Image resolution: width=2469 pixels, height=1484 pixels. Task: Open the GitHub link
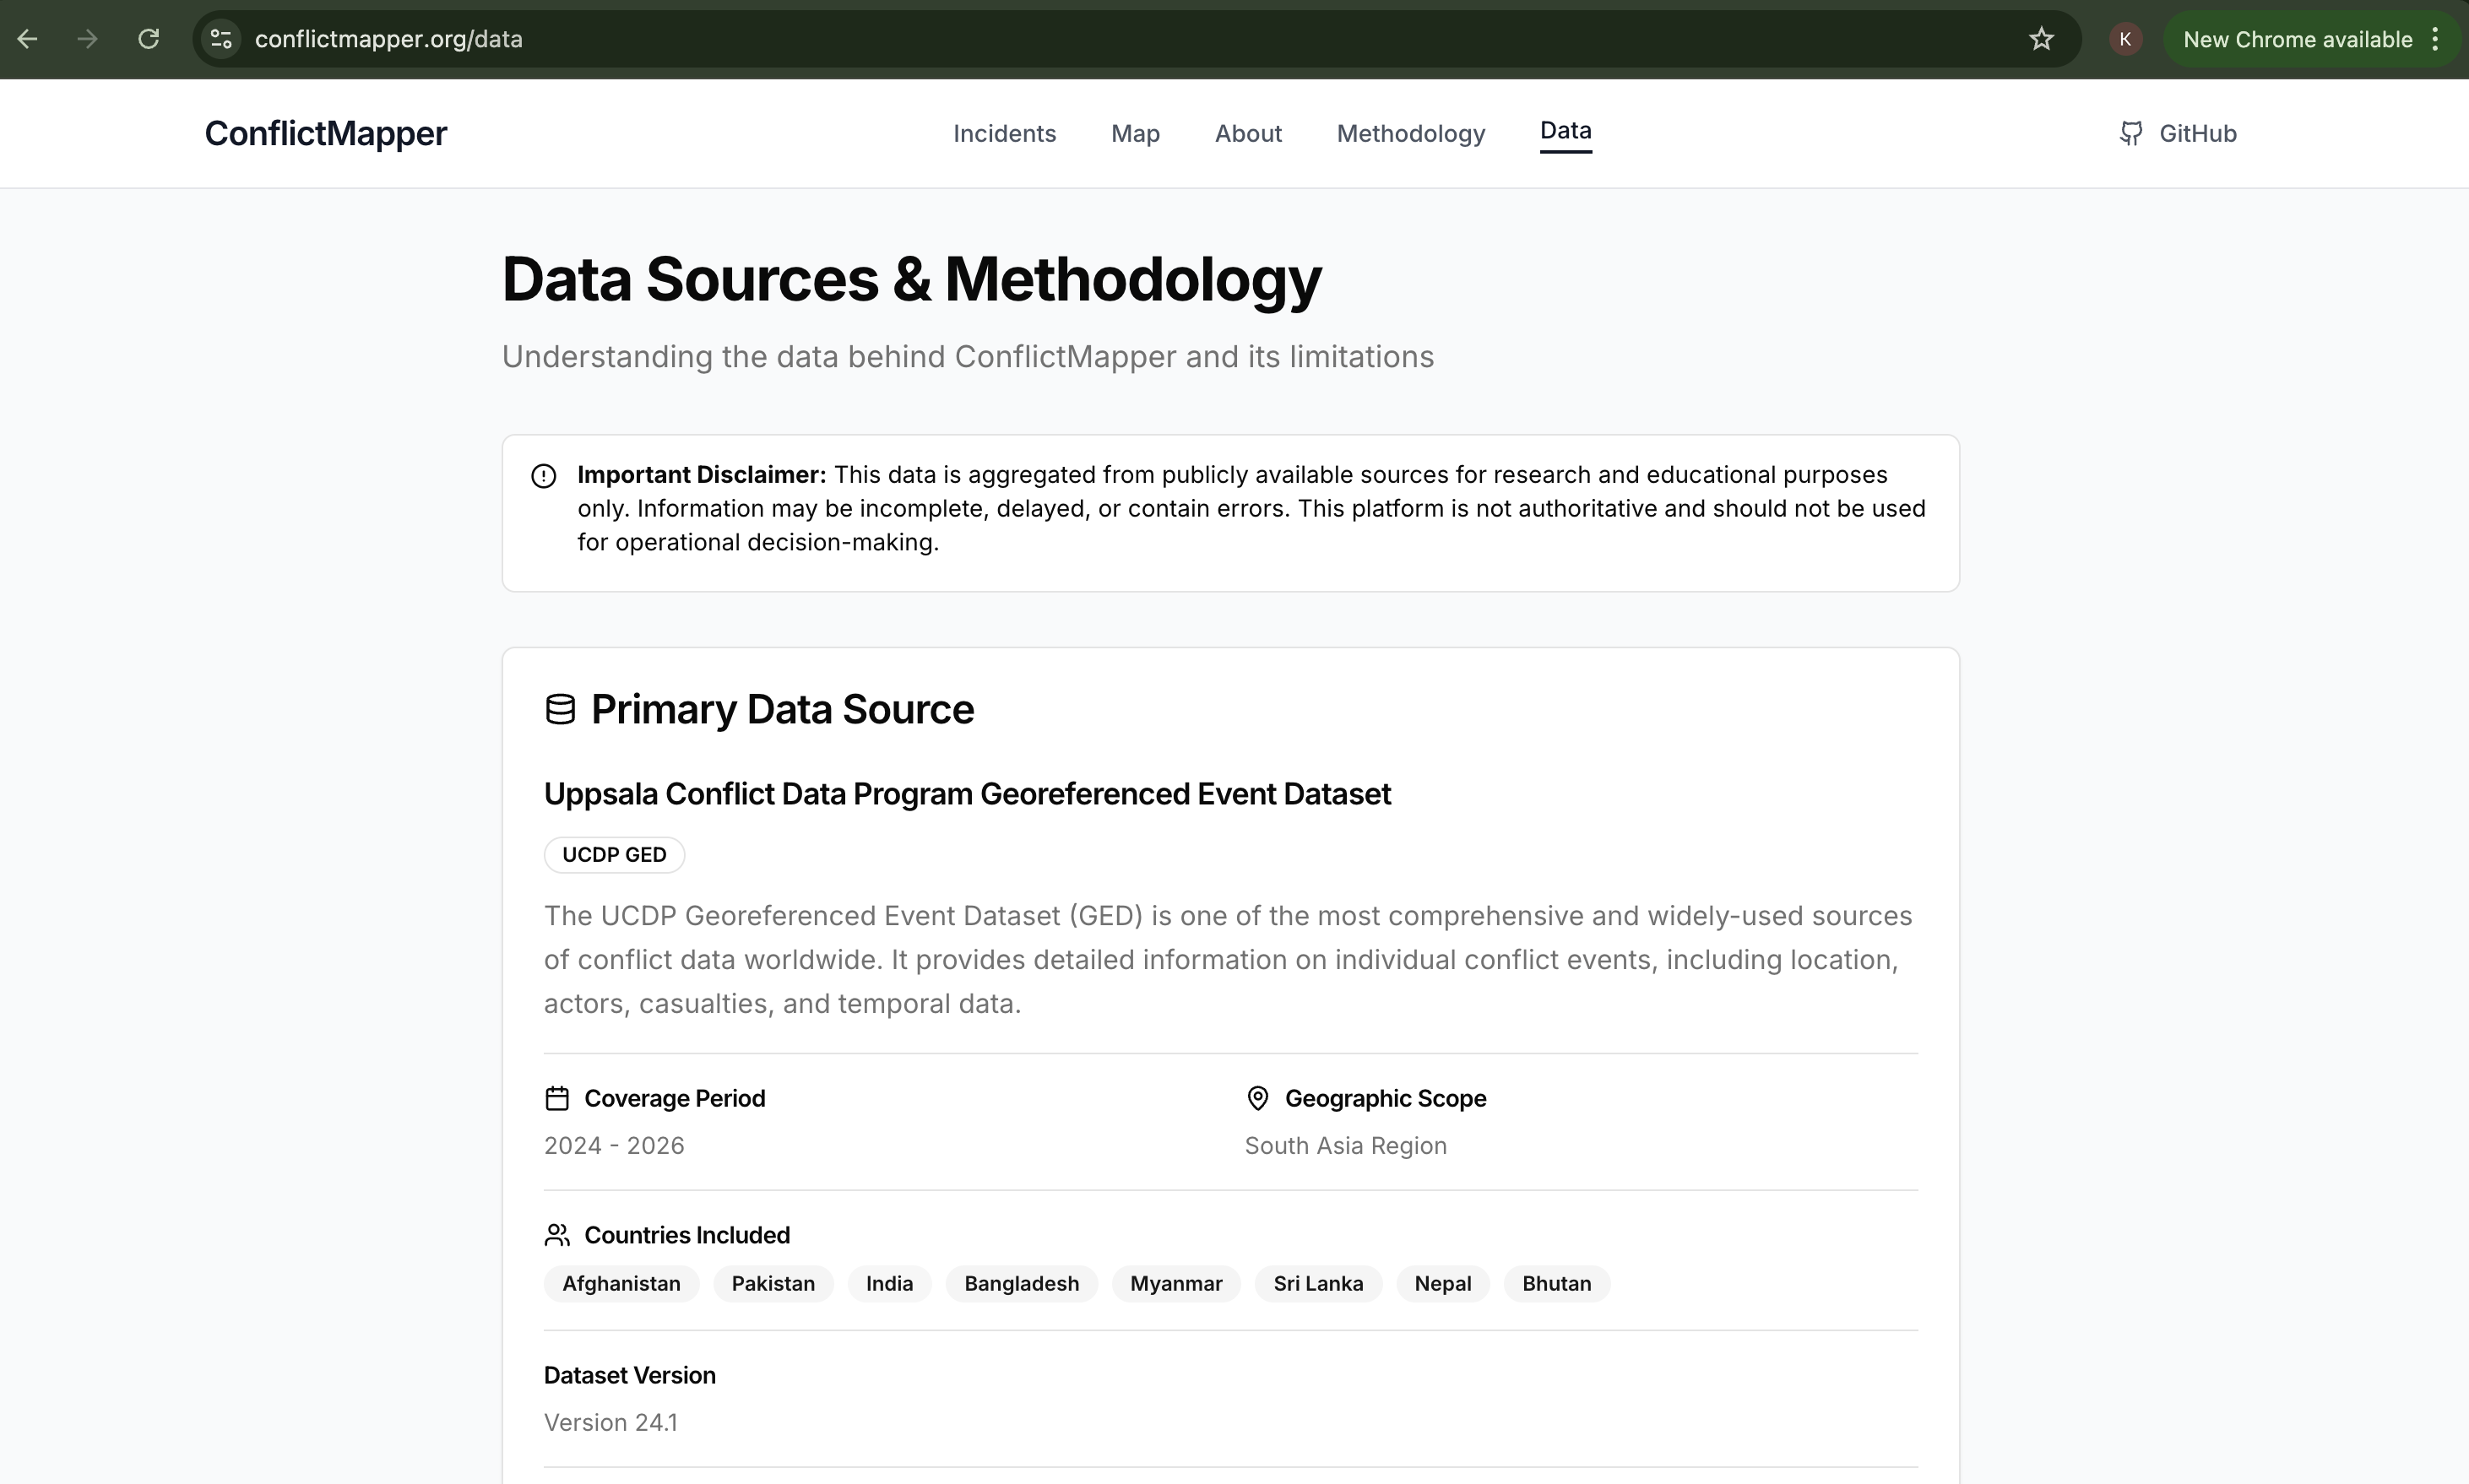click(2177, 134)
